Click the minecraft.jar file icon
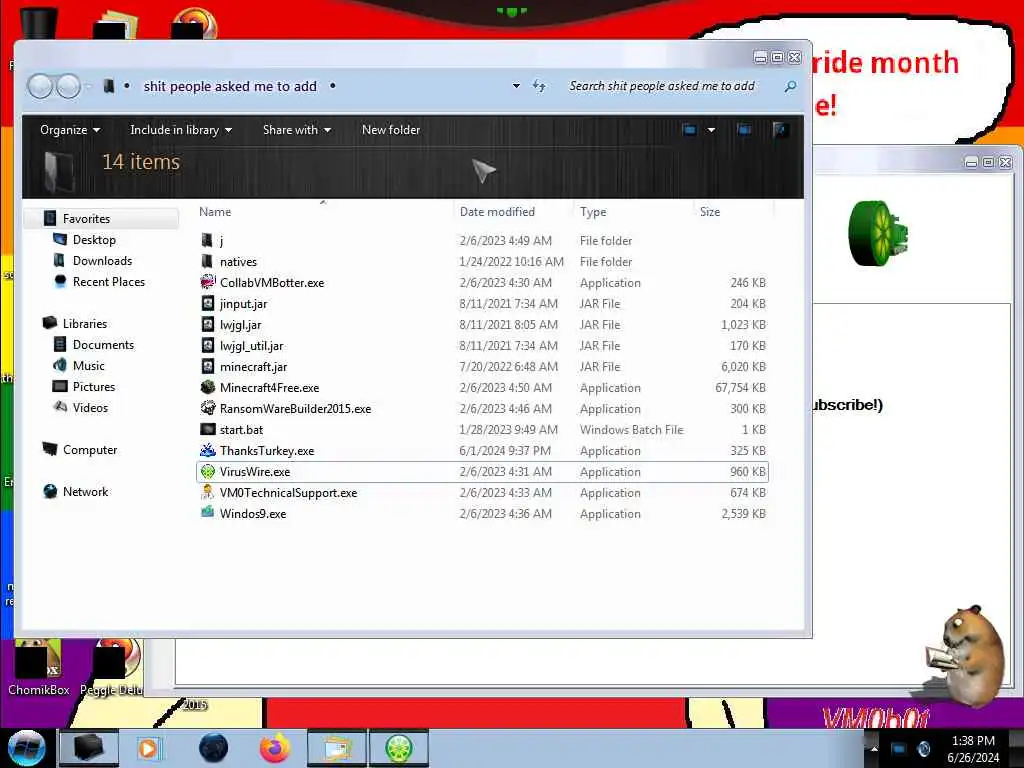 point(208,366)
